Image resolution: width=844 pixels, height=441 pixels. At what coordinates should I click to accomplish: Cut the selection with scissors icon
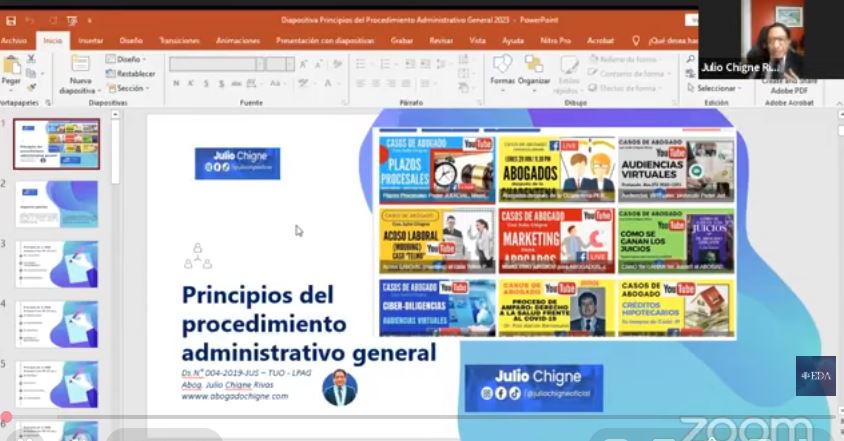tap(31, 58)
